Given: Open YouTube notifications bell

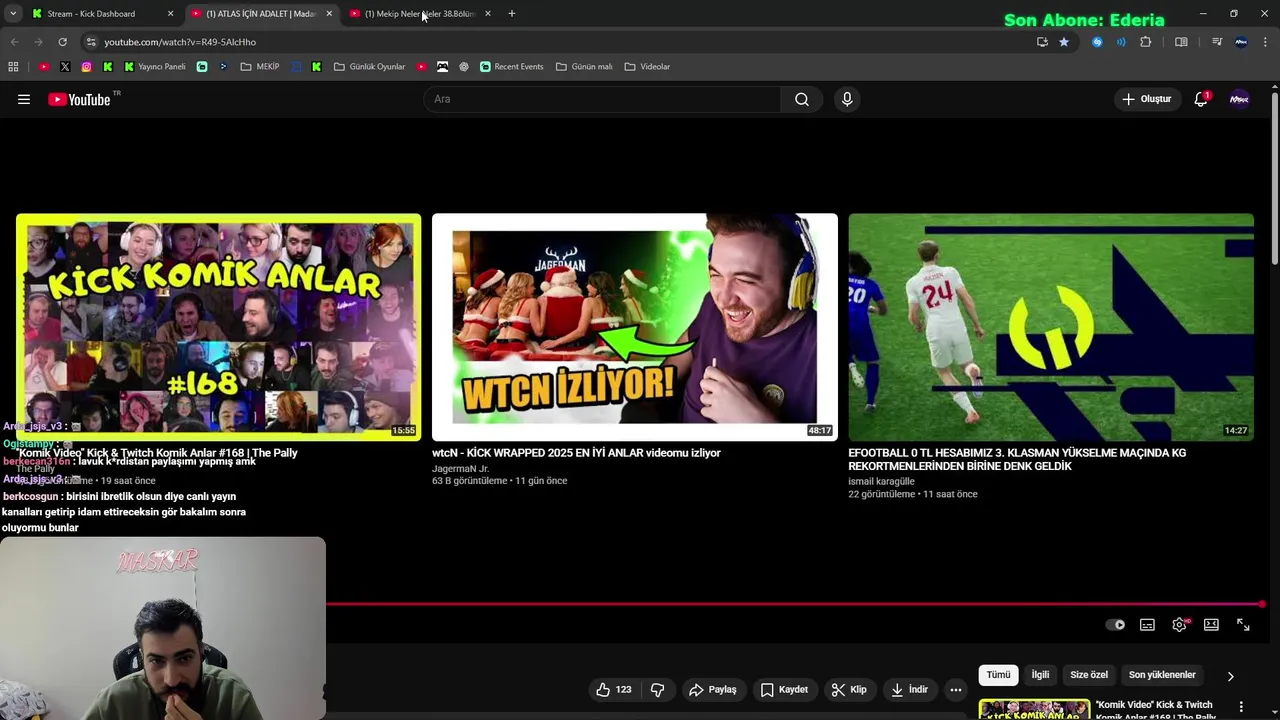Looking at the screenshot, I should tap(1201, 99).
